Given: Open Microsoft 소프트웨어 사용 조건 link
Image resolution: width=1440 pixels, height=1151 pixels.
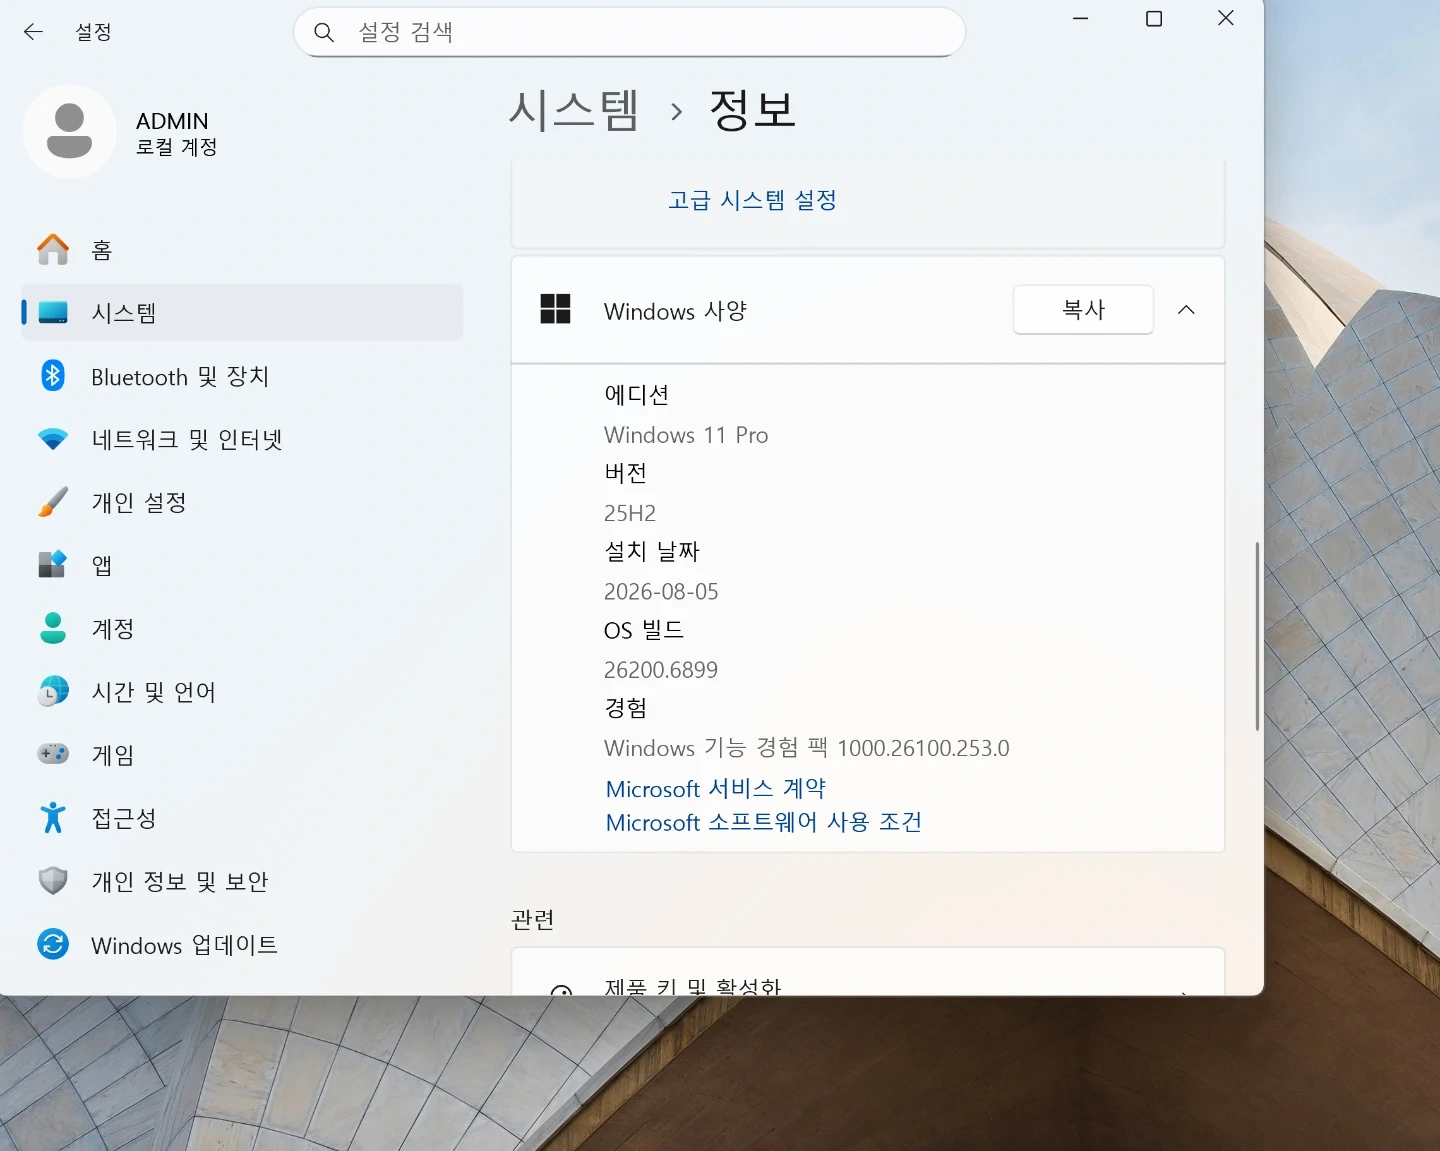Looking at the screenshot, I should pos(764,822).
